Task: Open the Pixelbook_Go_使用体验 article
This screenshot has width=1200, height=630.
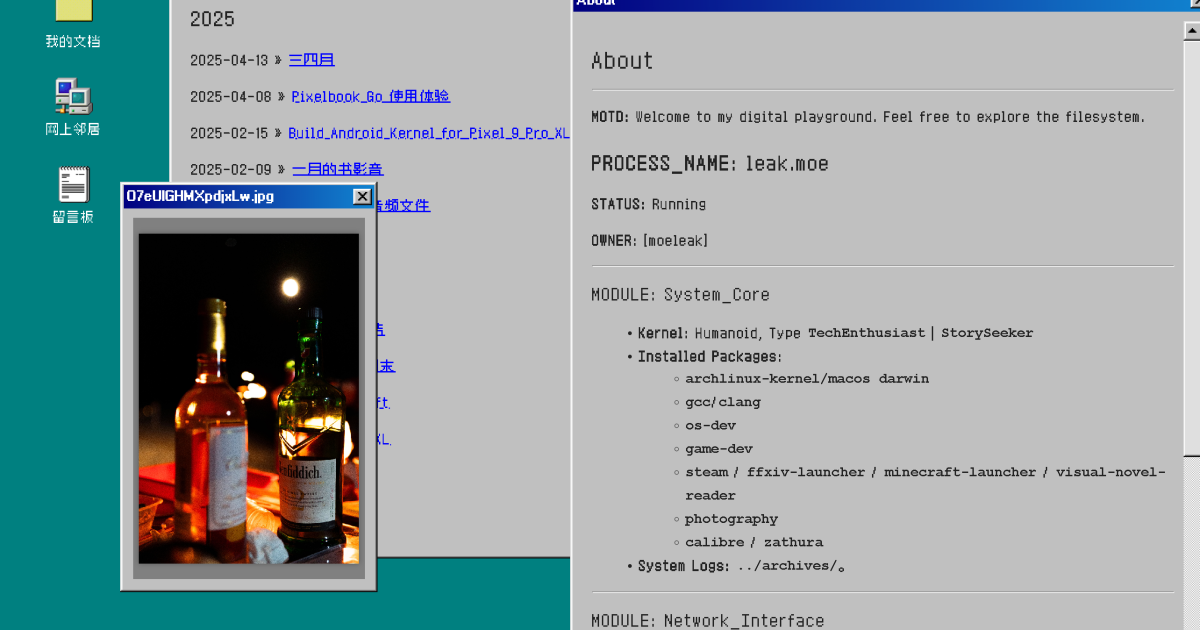Action: (370, 96)
